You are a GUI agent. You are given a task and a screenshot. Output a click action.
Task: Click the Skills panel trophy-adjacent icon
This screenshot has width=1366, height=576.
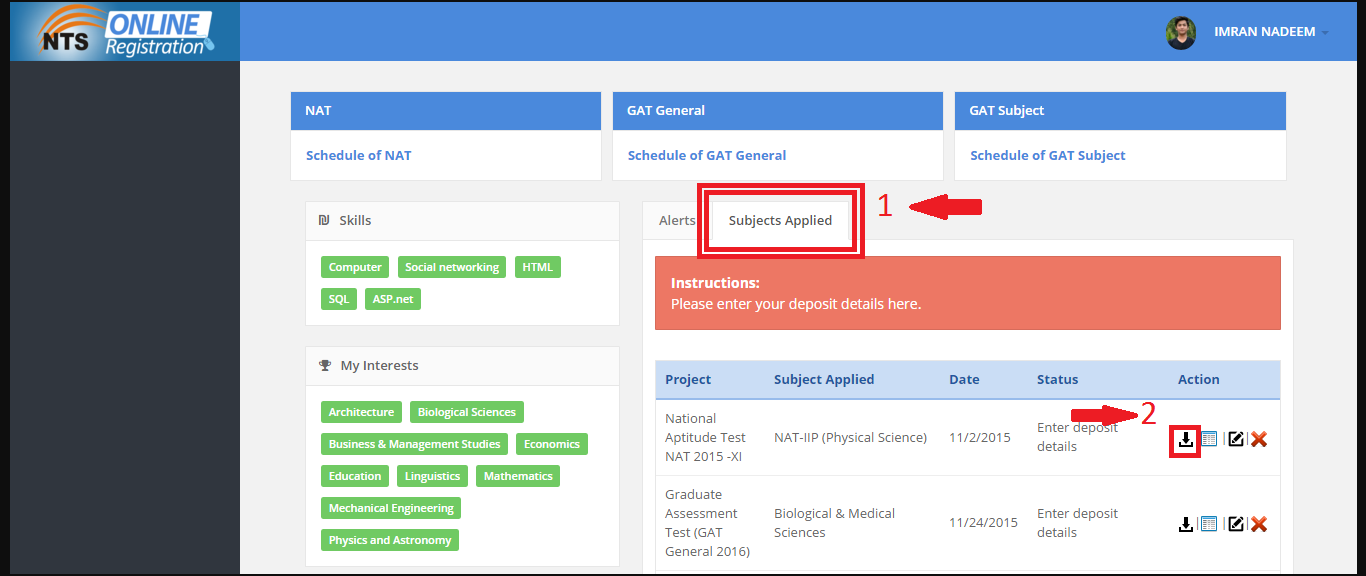pos(324,220)
